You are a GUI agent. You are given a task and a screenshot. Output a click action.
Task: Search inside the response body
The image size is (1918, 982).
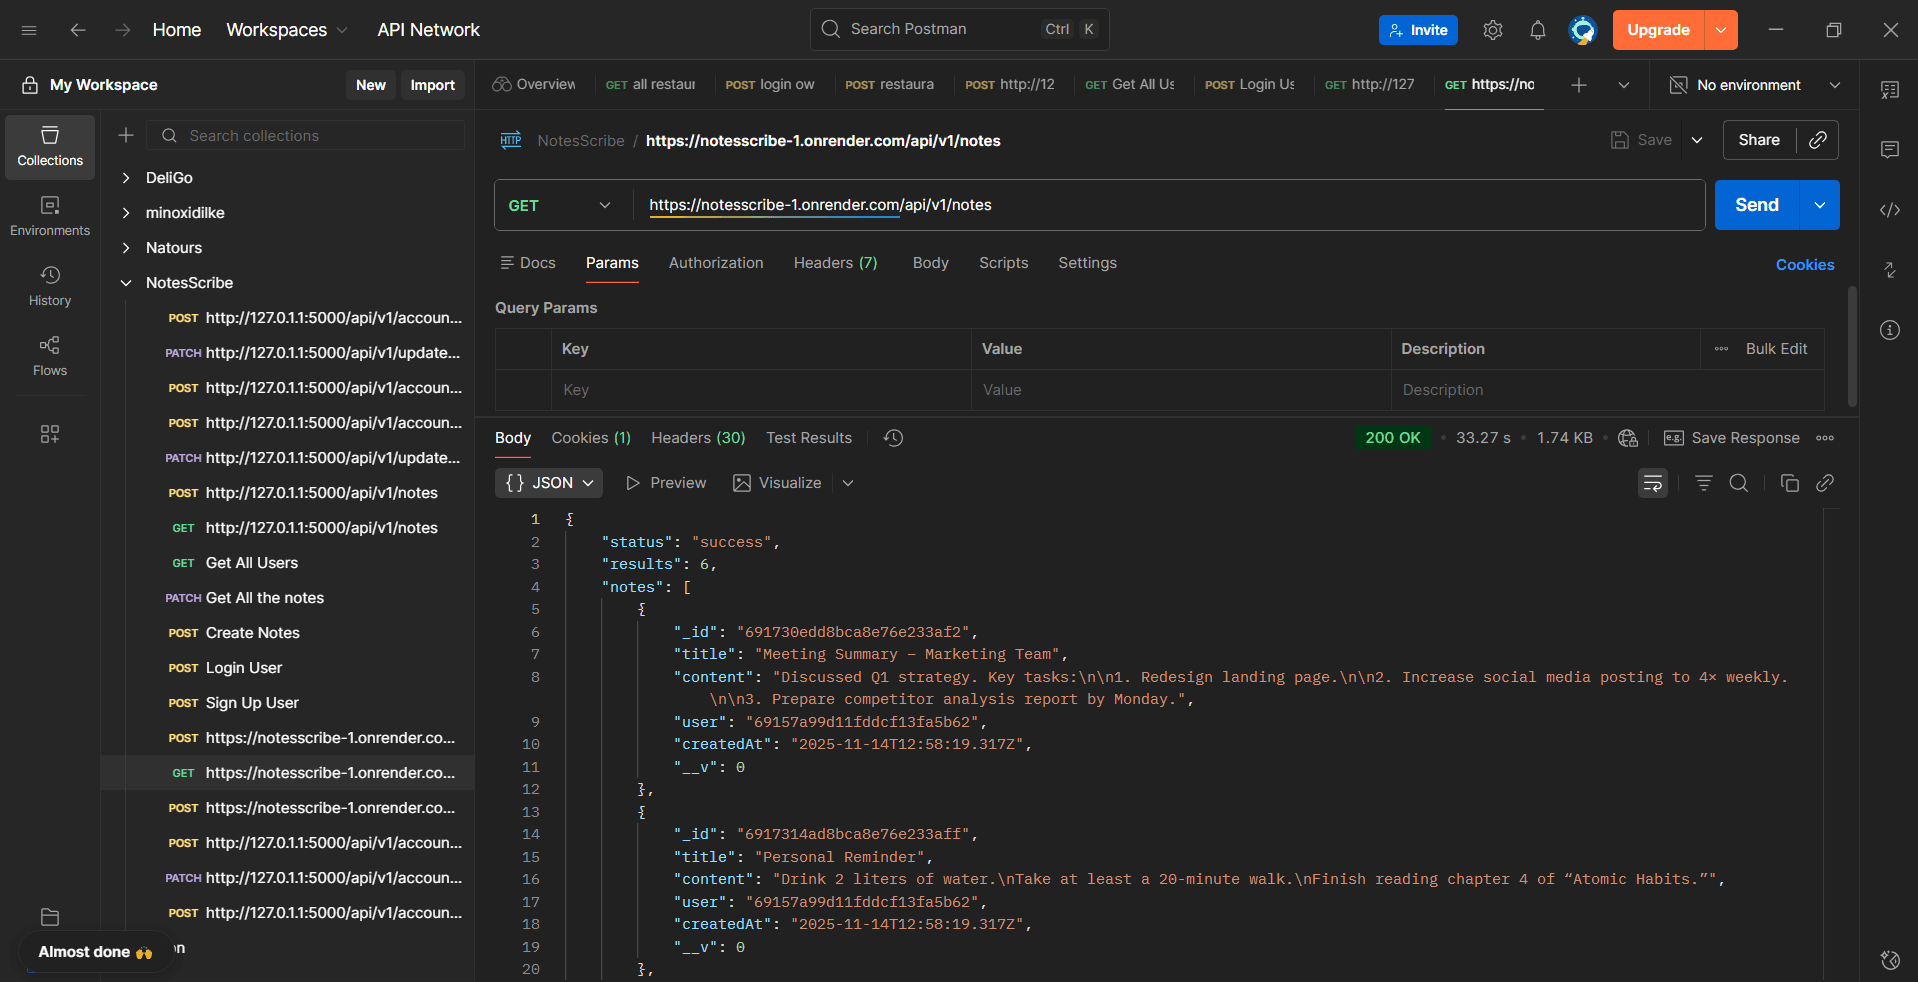[1739, 483]
